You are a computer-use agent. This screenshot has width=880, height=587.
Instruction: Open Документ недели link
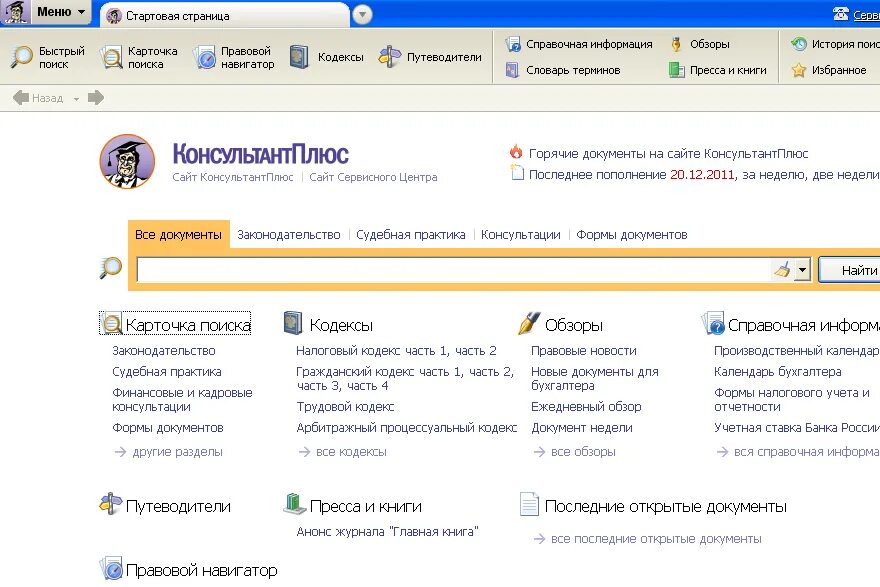coord(581,428)
